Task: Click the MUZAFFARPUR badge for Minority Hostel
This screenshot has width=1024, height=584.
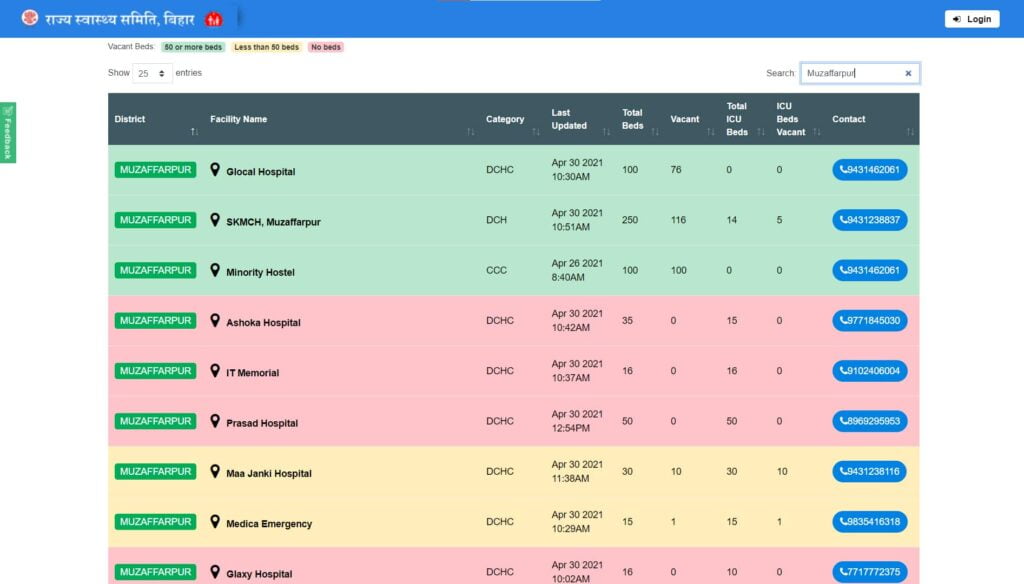Action: (x=154, y=269)
